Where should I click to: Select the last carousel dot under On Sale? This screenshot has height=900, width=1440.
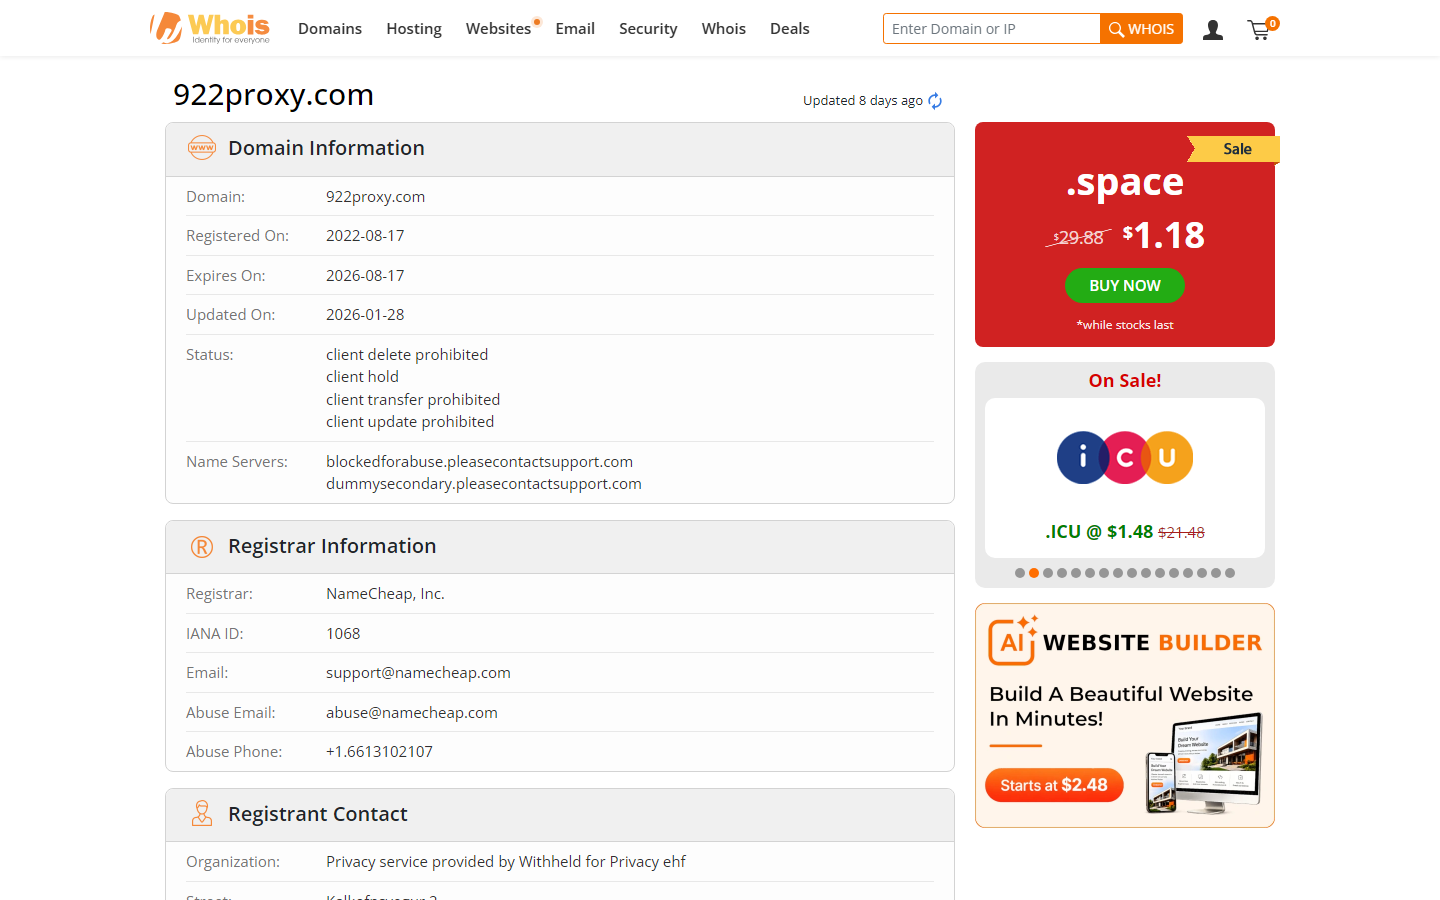[1230, 573]
